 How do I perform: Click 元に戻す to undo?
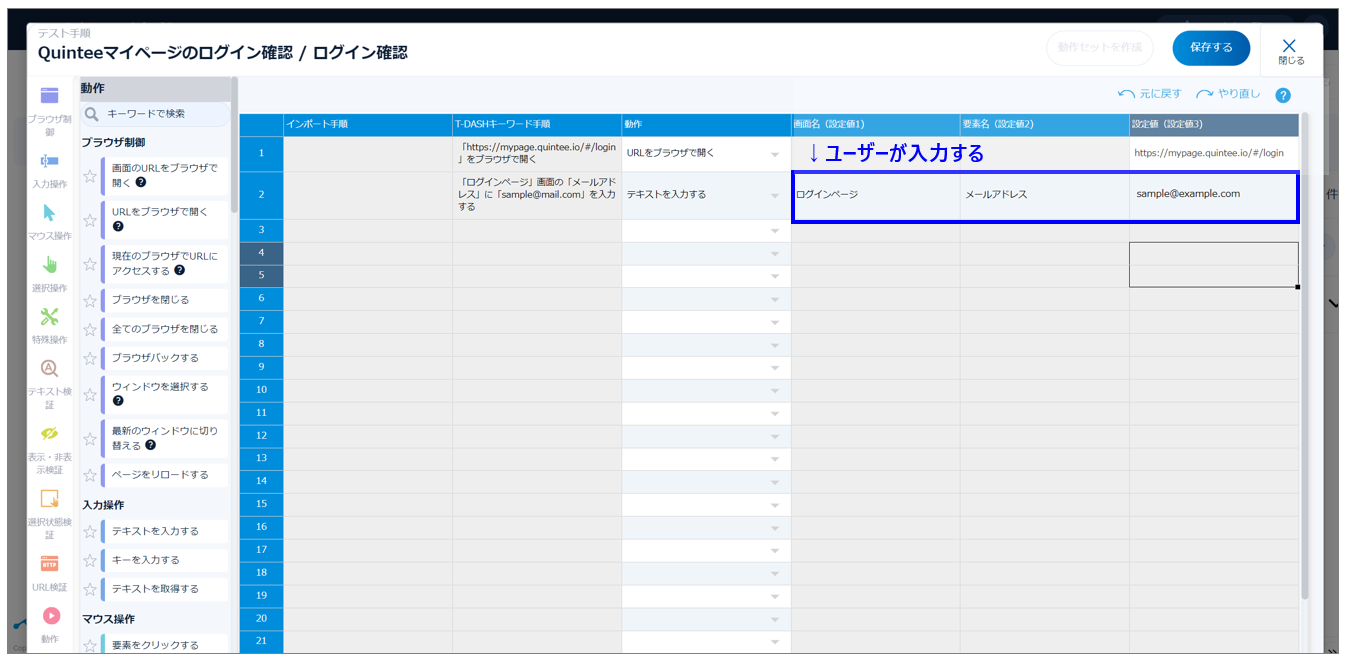(1150, 94)
